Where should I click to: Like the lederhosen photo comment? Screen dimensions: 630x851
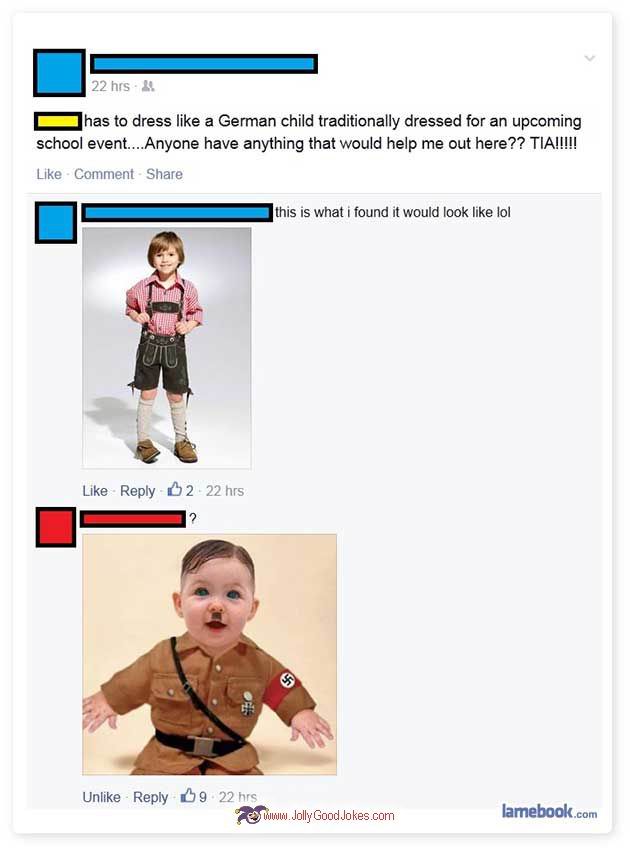tap(95, 491)
